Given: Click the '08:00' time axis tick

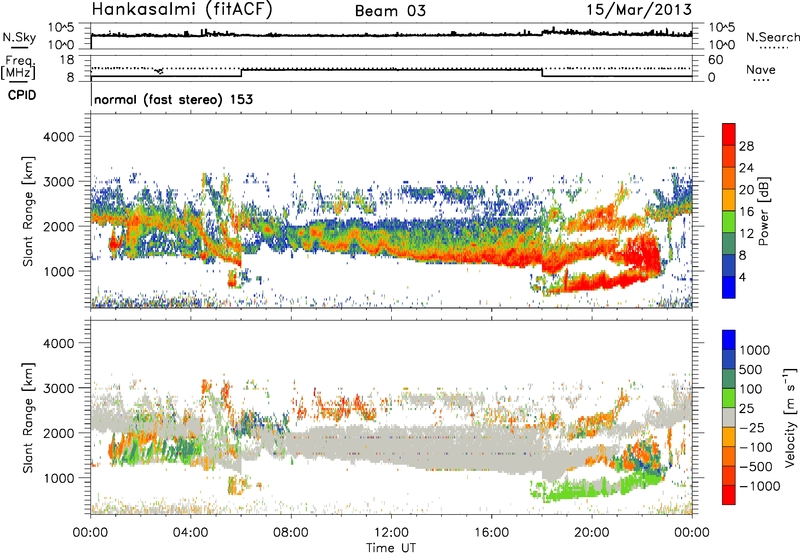Looking at the screenshot, I should tap(291, 533).
